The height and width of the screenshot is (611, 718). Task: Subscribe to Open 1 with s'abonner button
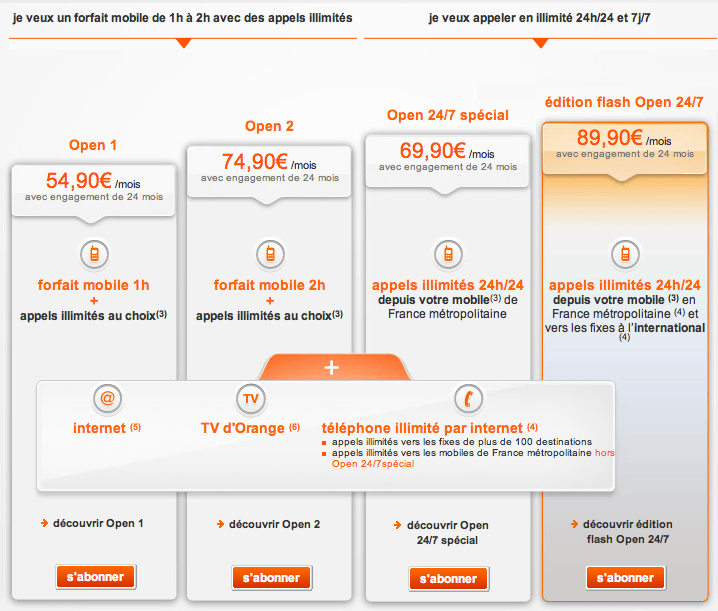click(96, 577)
